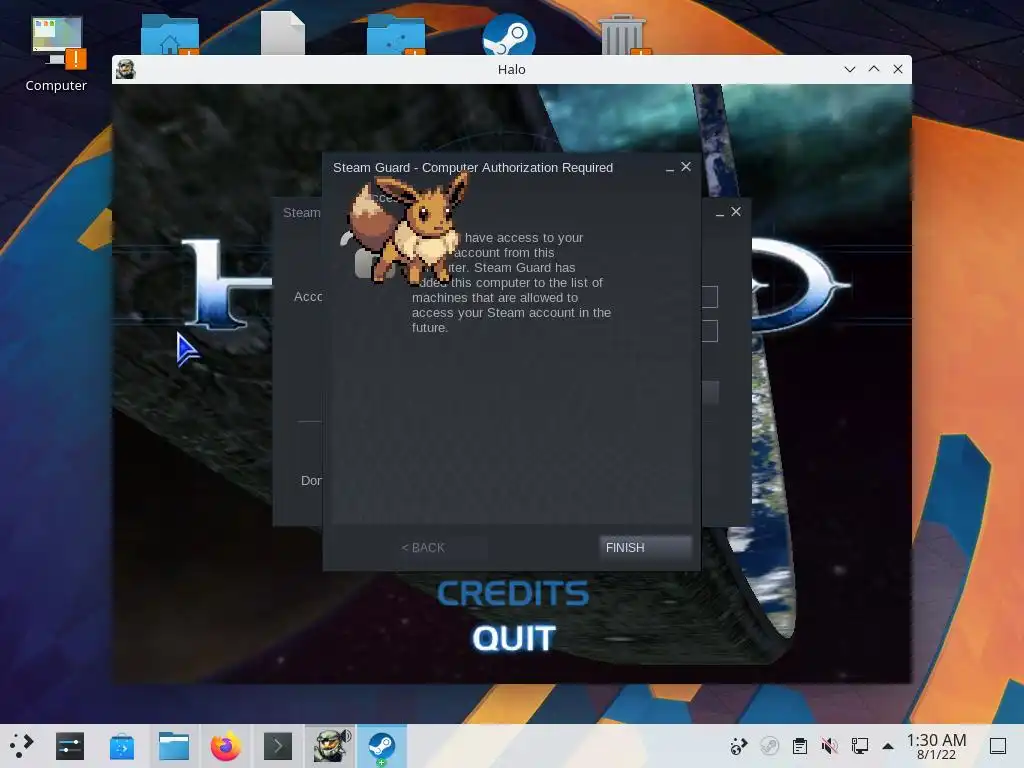Screen dimensions: 1024x768
Task: Select CREDITS in the Halo menu
Action: (513, 594)
